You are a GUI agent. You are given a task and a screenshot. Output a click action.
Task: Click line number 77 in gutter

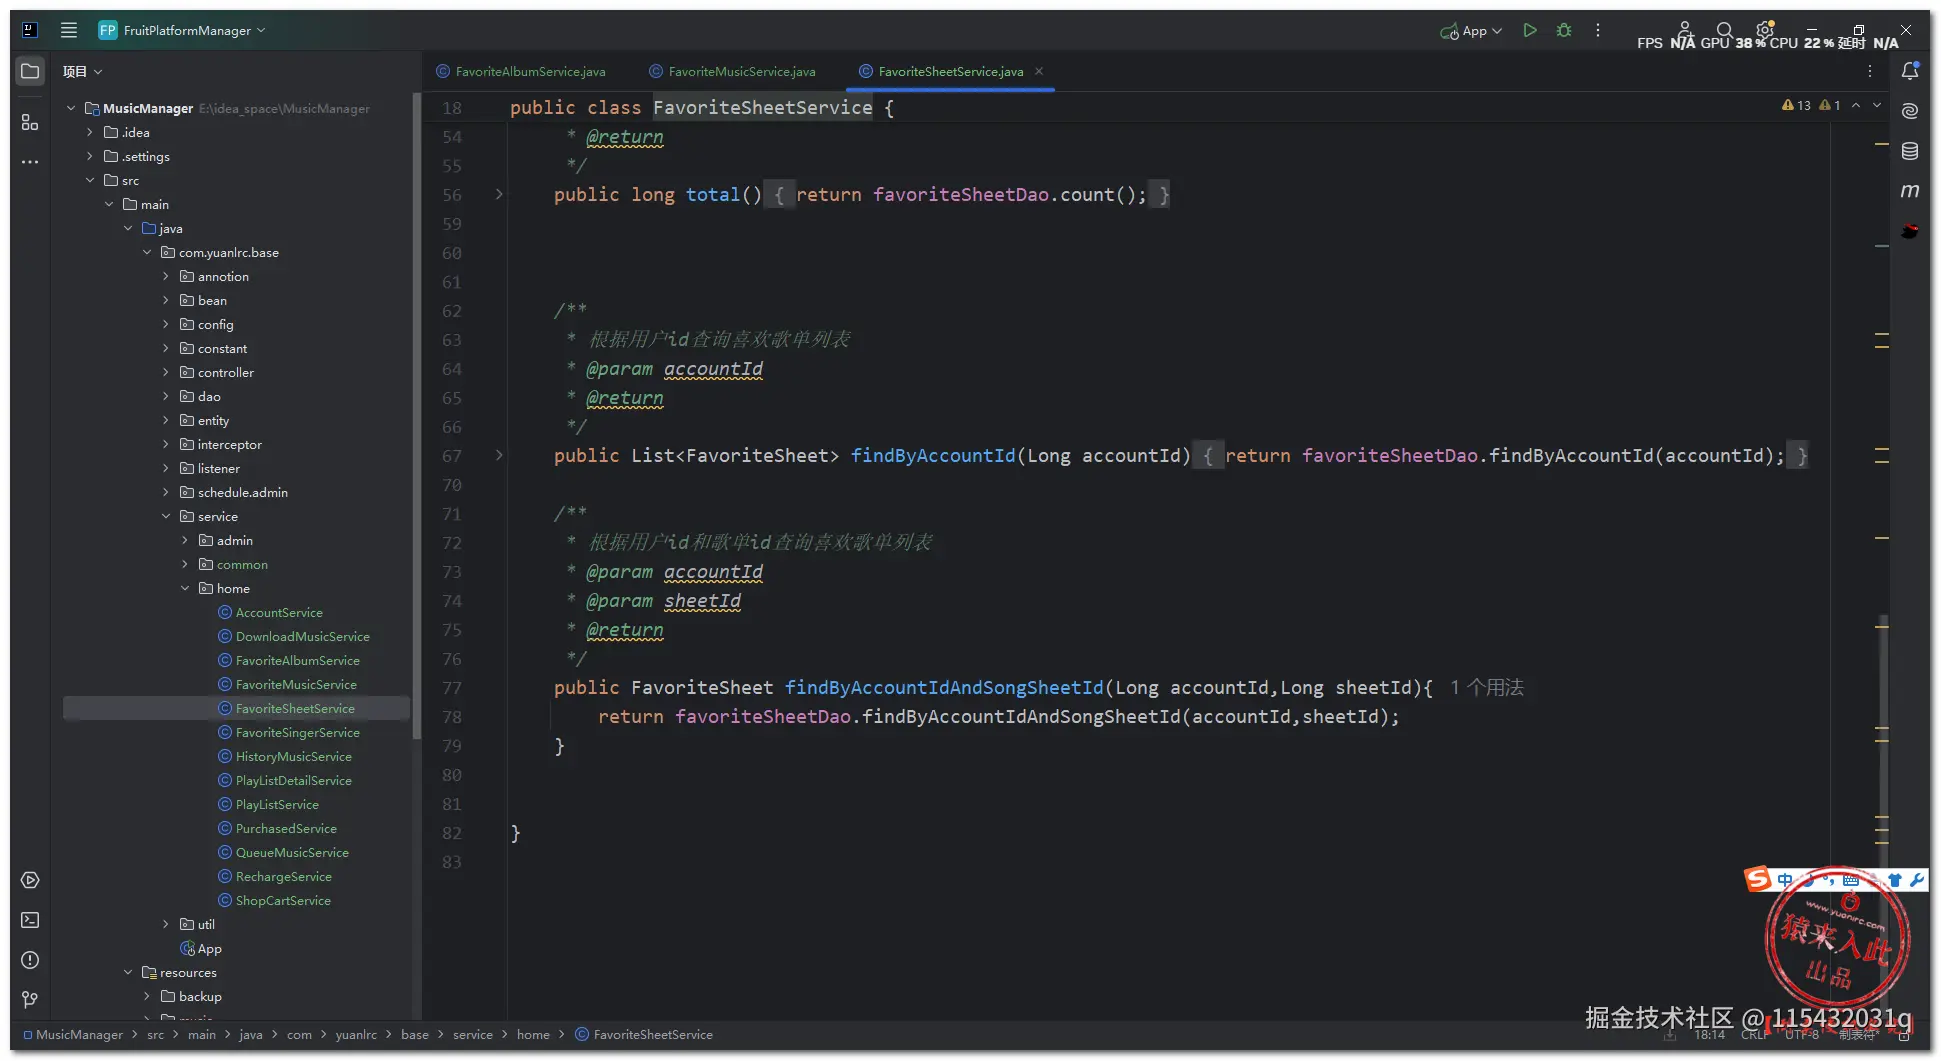coord(452,688)
